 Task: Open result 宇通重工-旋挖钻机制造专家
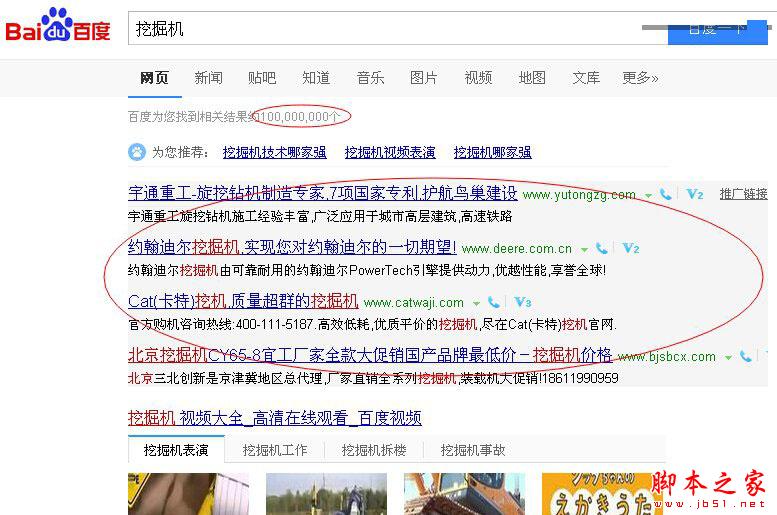323,193
